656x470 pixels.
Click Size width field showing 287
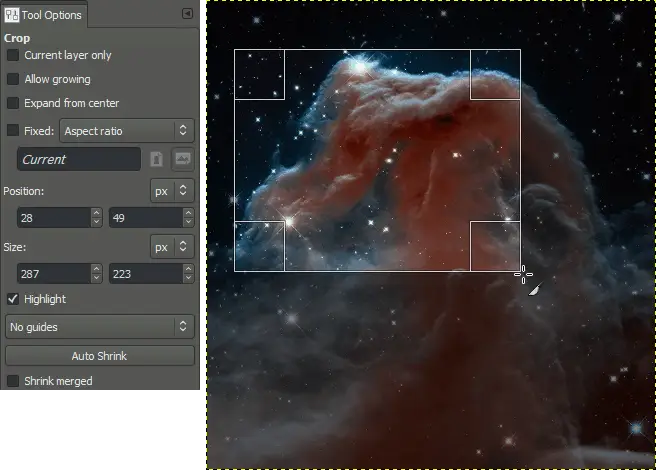54,274
